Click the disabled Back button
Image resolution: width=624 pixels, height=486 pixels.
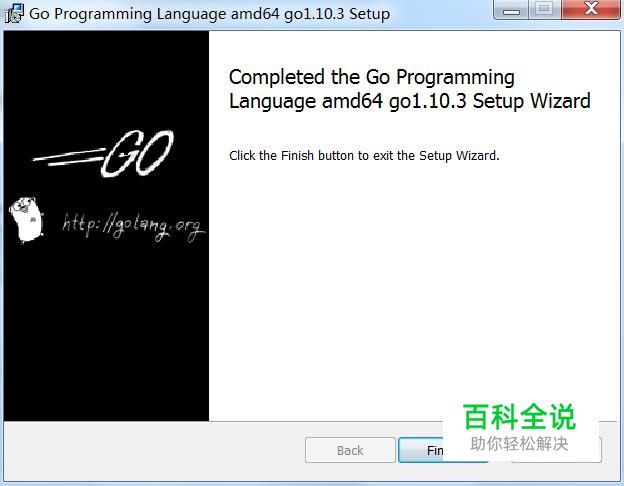[350, 450]
